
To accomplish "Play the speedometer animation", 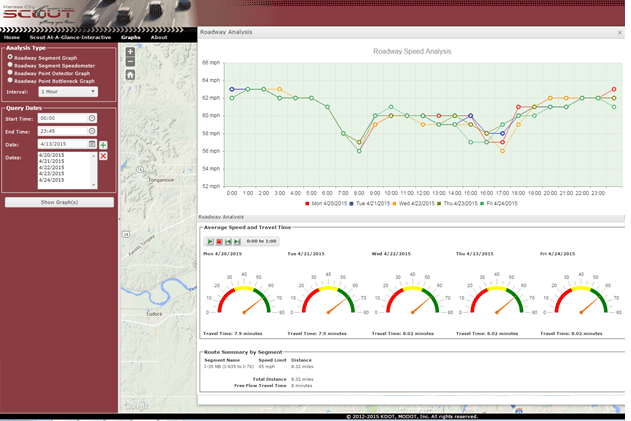I will tap(210, 241).
